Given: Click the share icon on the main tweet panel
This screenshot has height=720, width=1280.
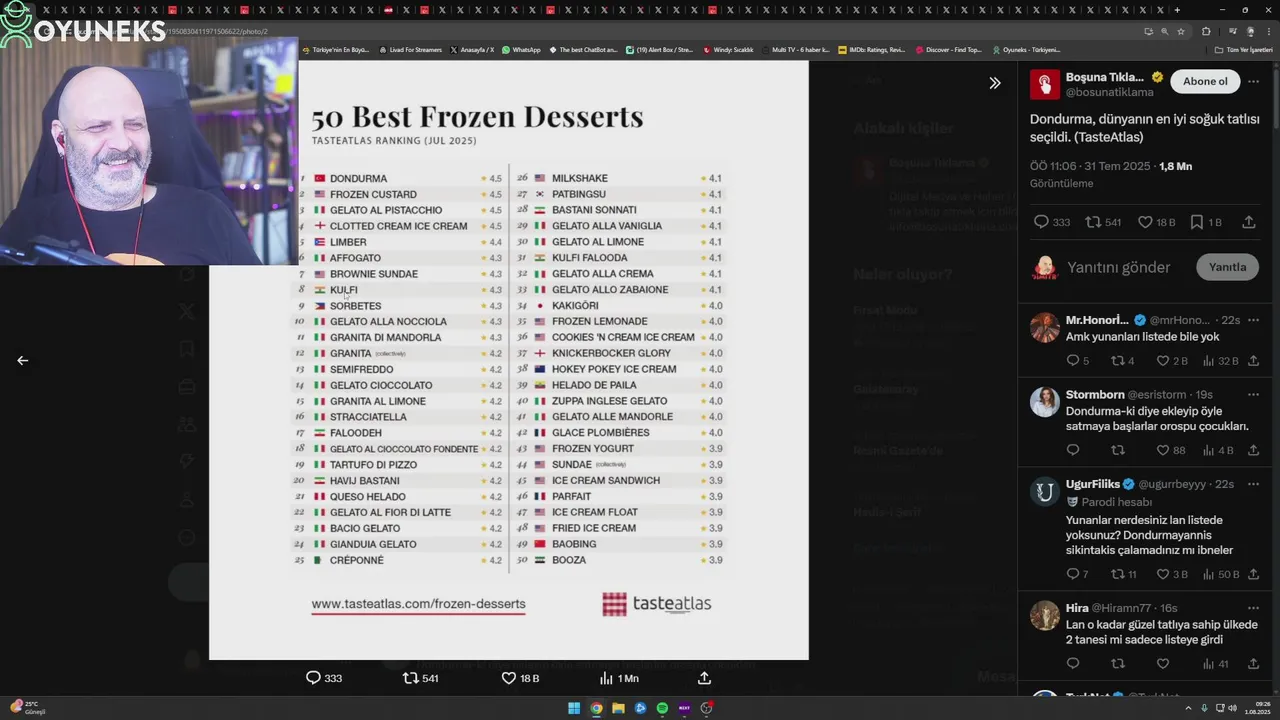Looking at the screenshot, I should [x=1249, y=222].
